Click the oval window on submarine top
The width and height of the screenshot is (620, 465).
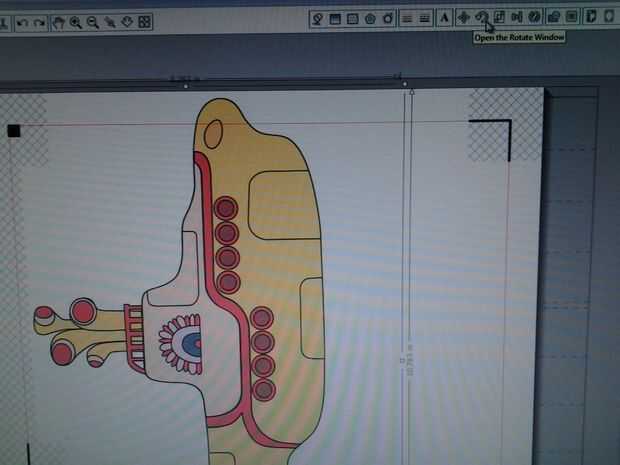pos(214,134)
